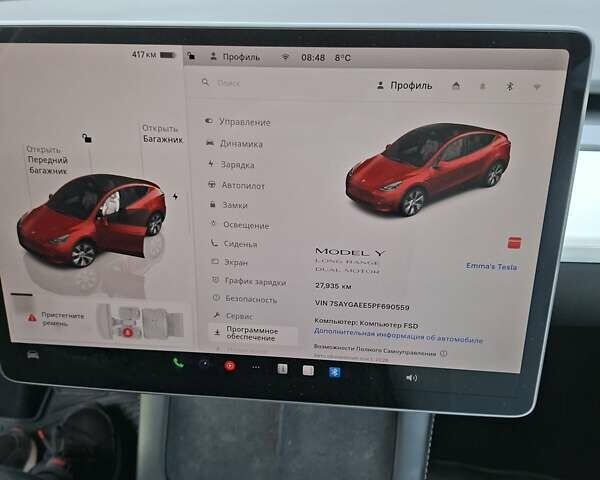Image resolution: width=600 pixels, height=480 pixels.
Task: Tap the Bluetooth icon in the settings header
Action: point(509,87)
